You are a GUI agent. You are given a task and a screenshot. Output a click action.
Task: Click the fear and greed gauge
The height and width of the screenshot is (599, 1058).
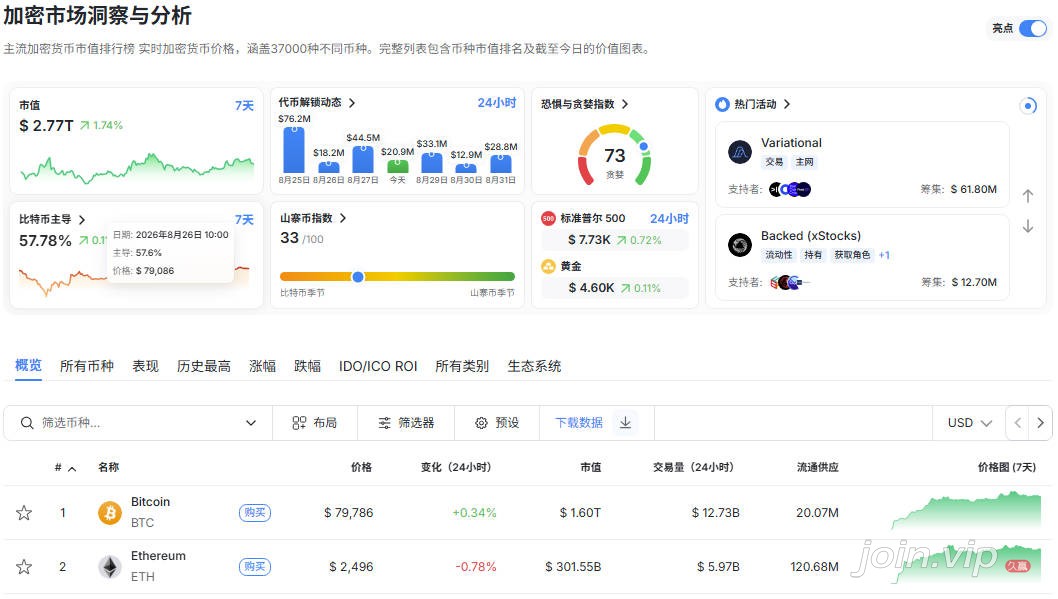615,156
